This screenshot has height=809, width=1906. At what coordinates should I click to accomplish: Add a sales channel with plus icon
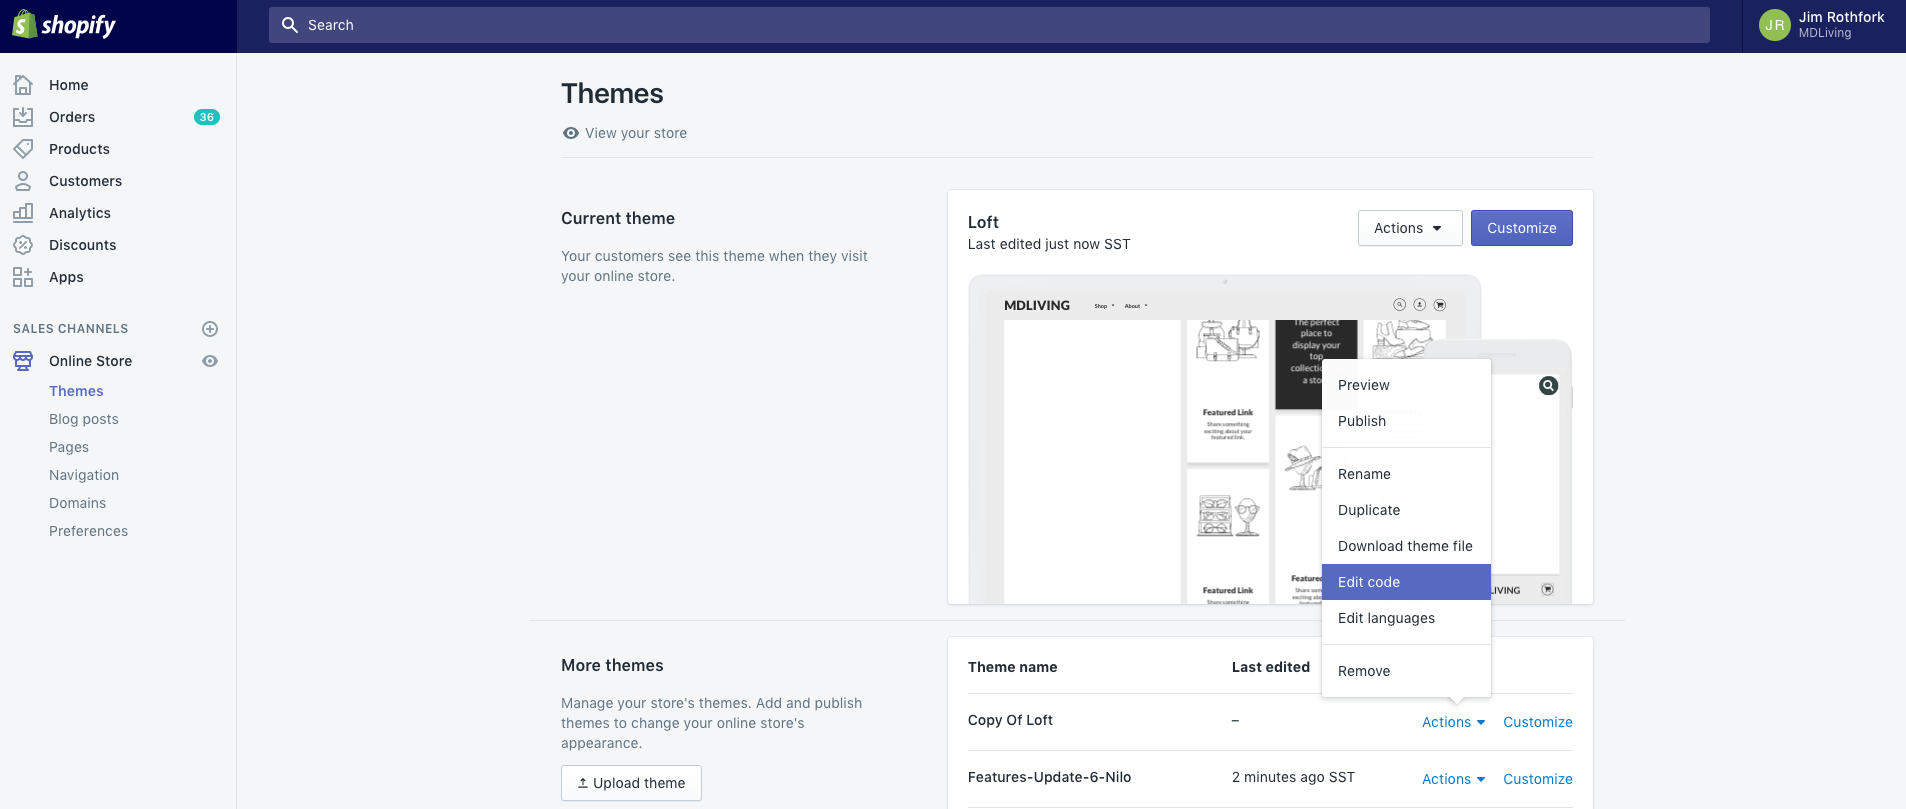pyautogui.click(x=210, y=329)
